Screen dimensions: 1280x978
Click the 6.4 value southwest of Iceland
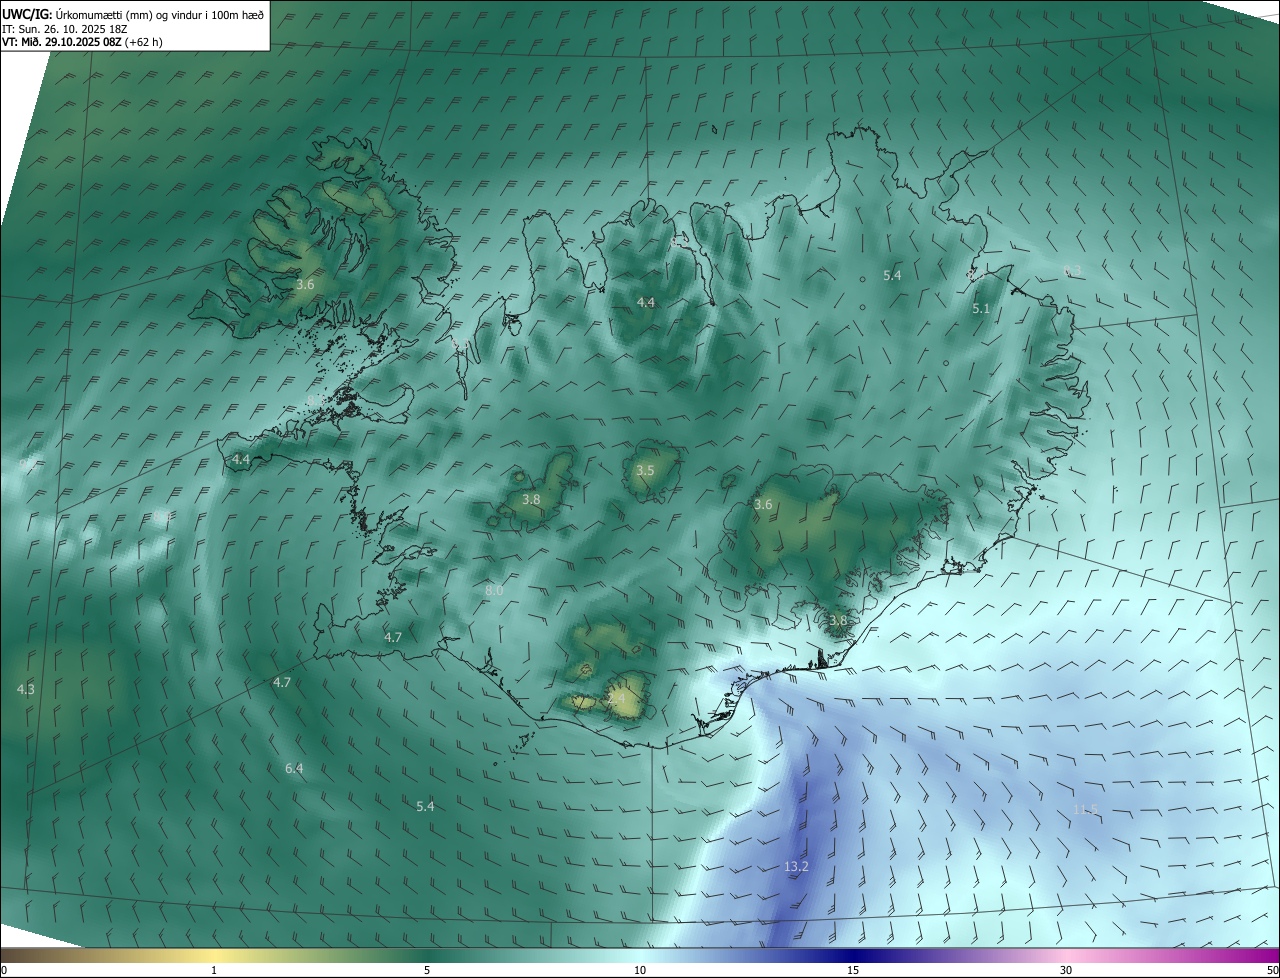294,768
